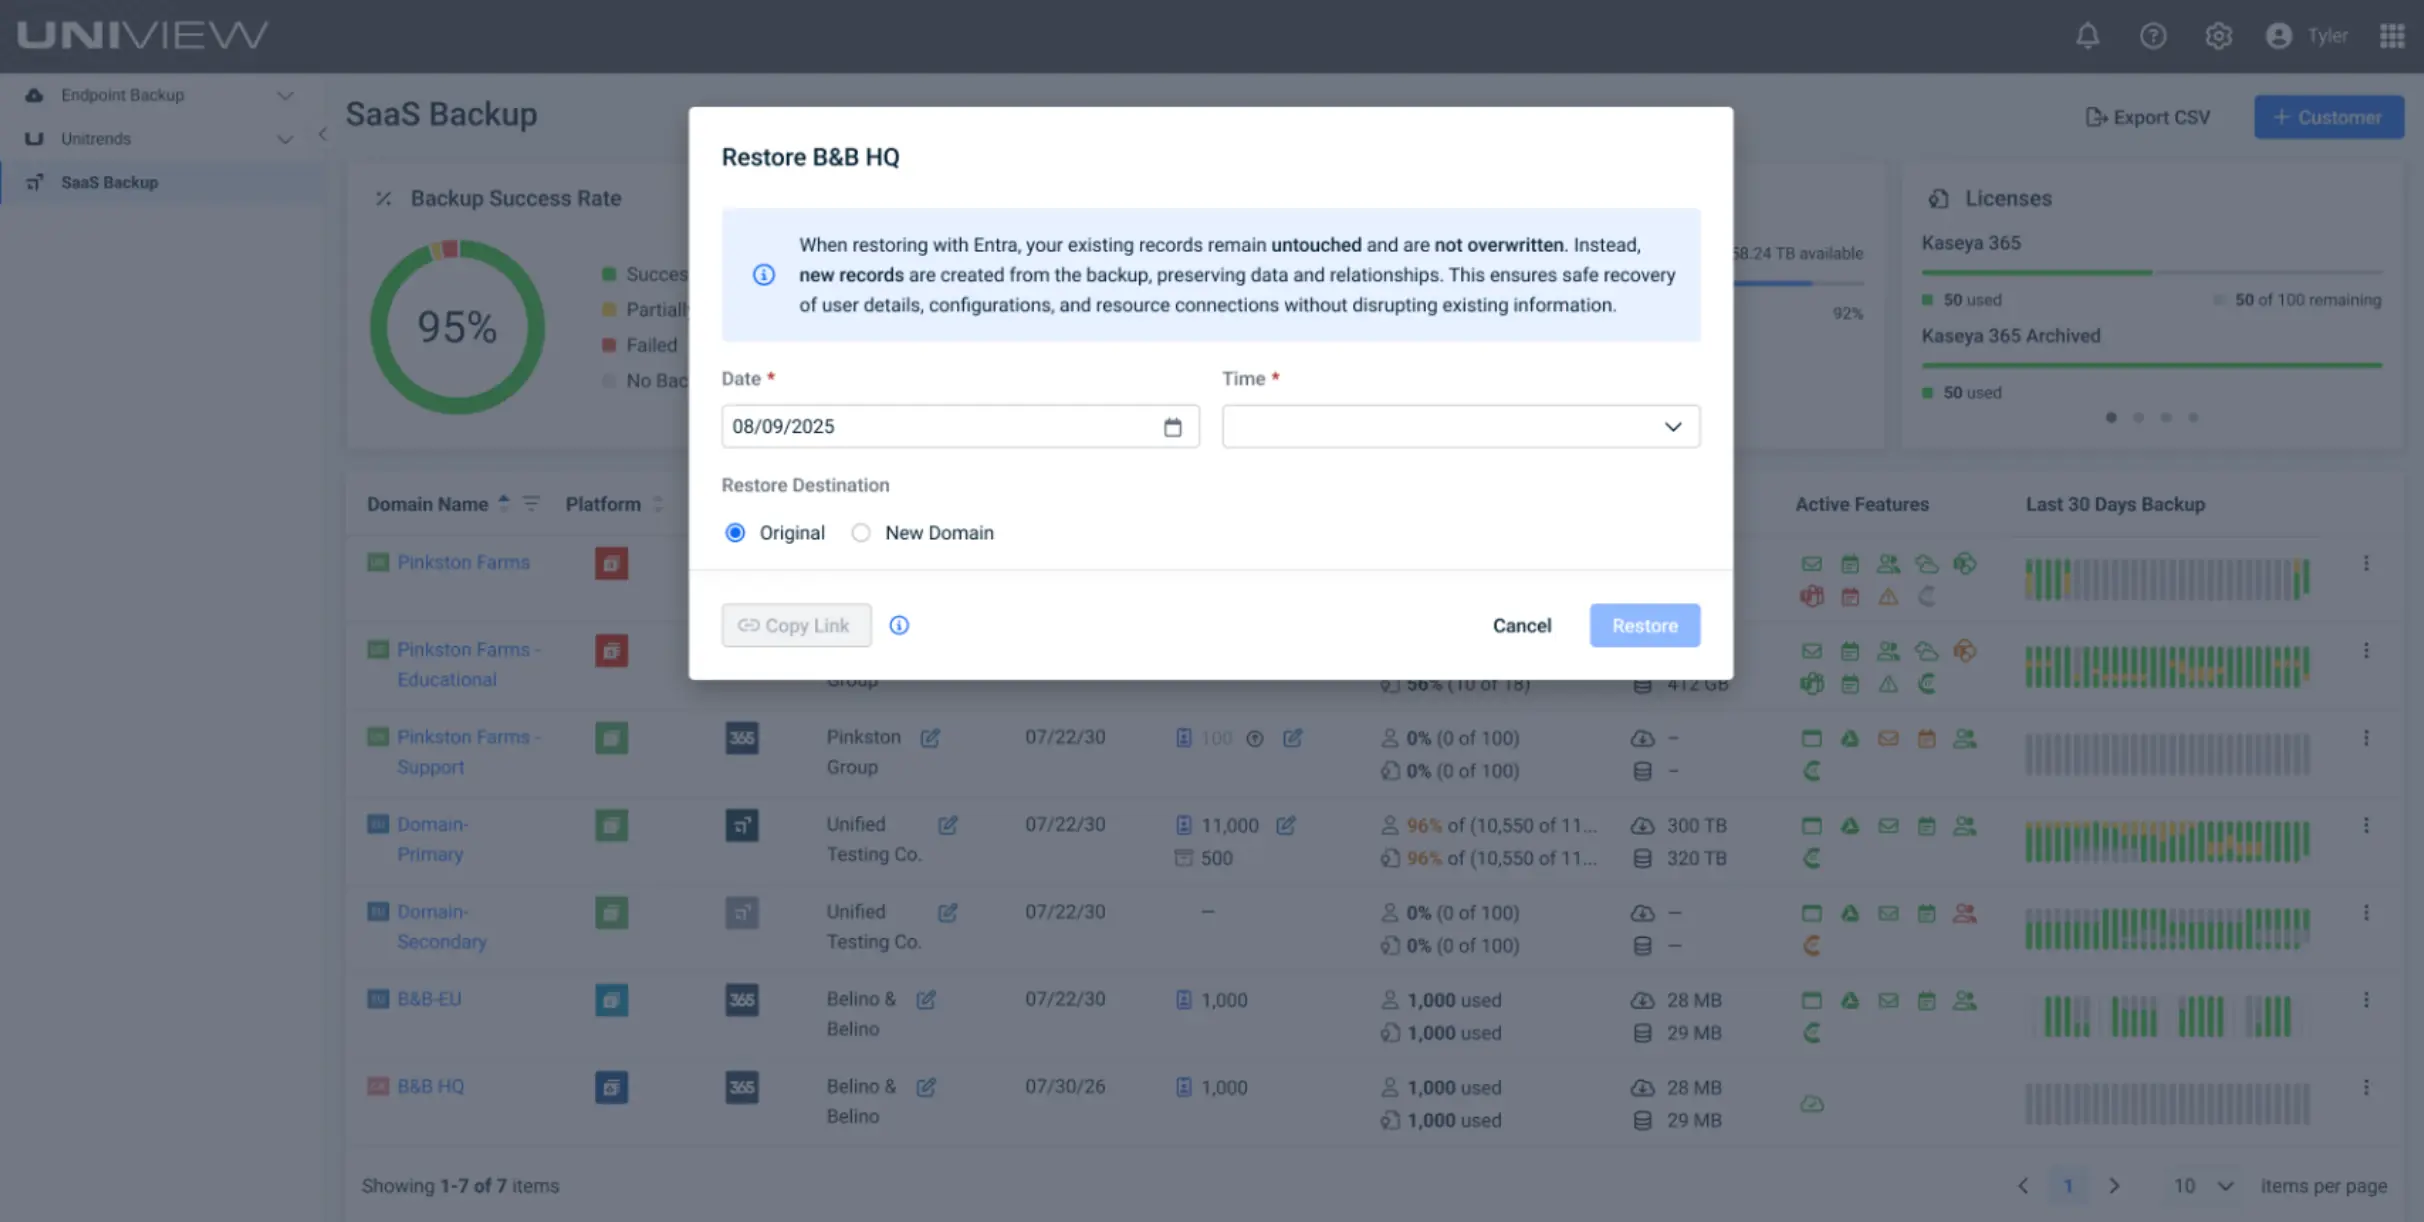The width and height of the screenshot is (2424, 1222).
Task: Sort by the Domain Name arrow
Action: pos(504,503)
